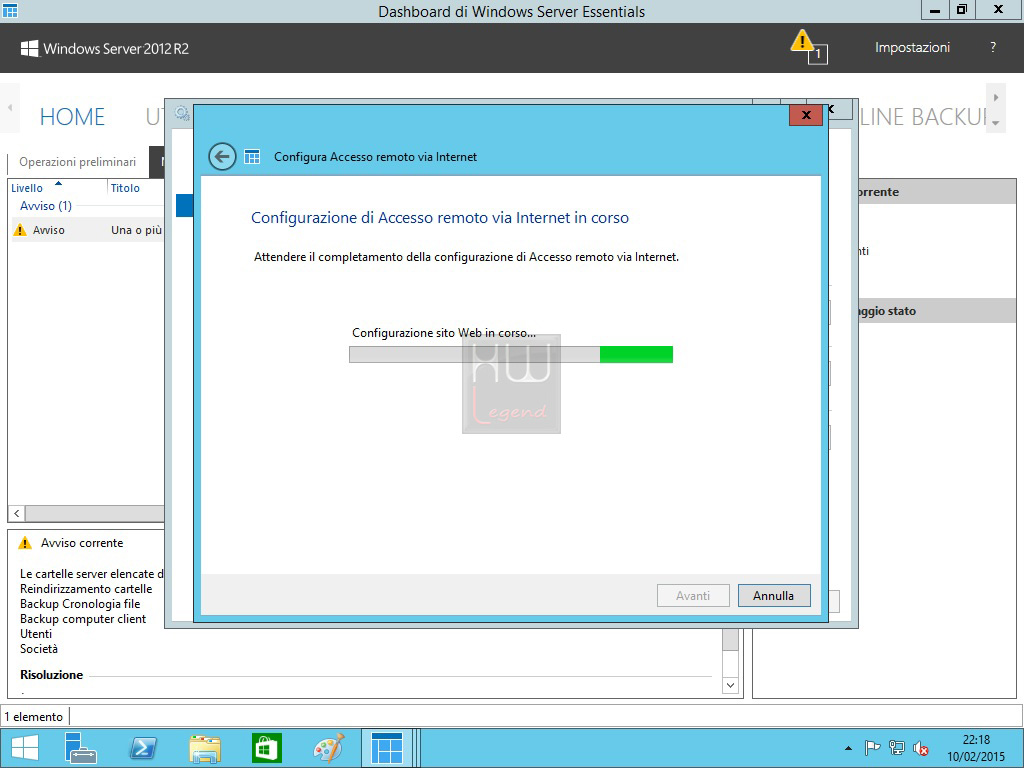Show hidden tray icons arrow
1024x768 pixels.
(848, 748)
